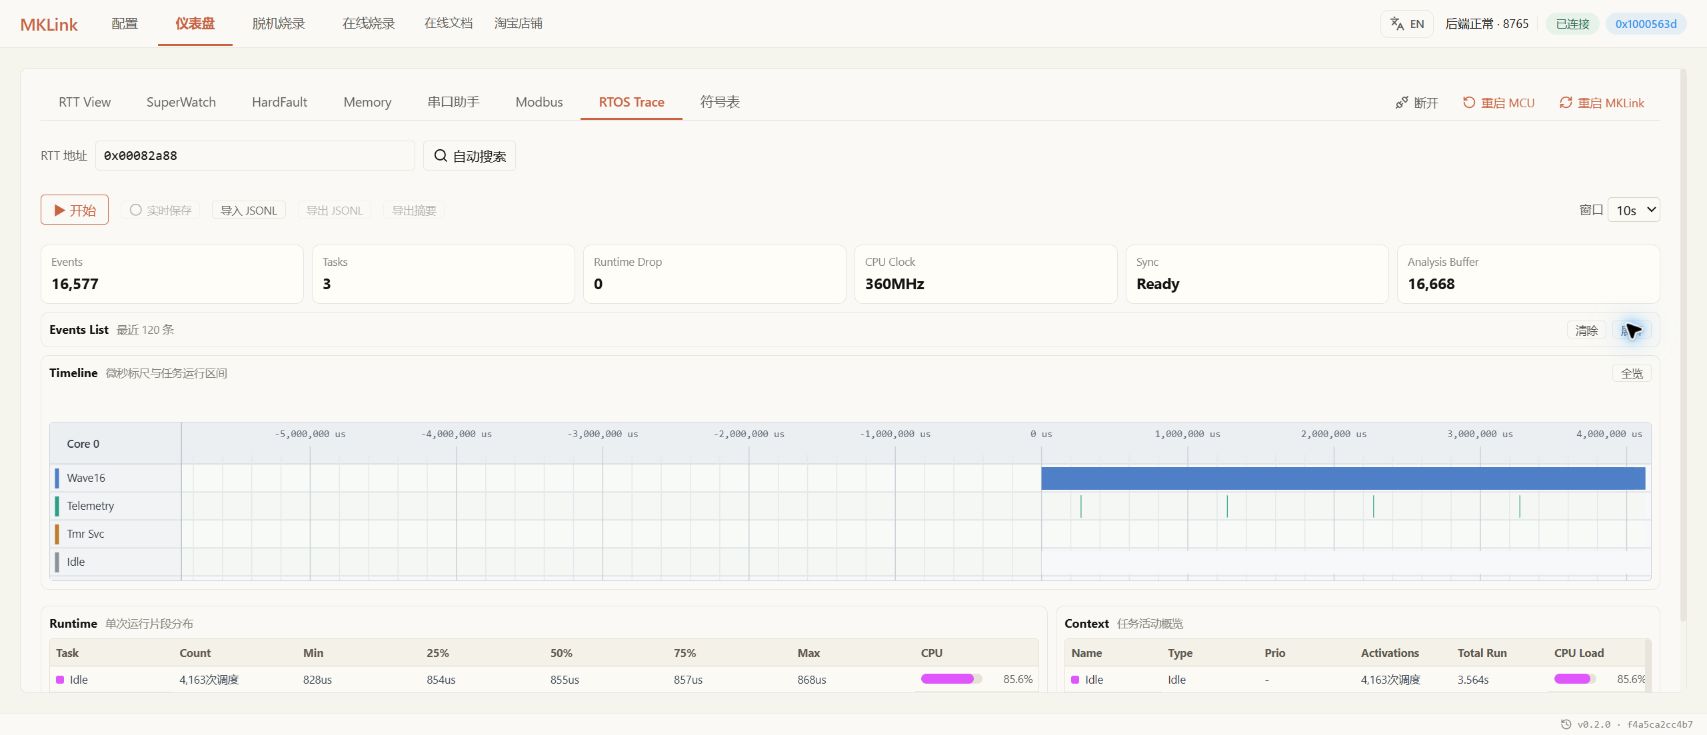This screenshot has width=1707, height=735.
Task: Switch to the SuperWatch tab
Action: pyautogui.click(x=181, y=102)
